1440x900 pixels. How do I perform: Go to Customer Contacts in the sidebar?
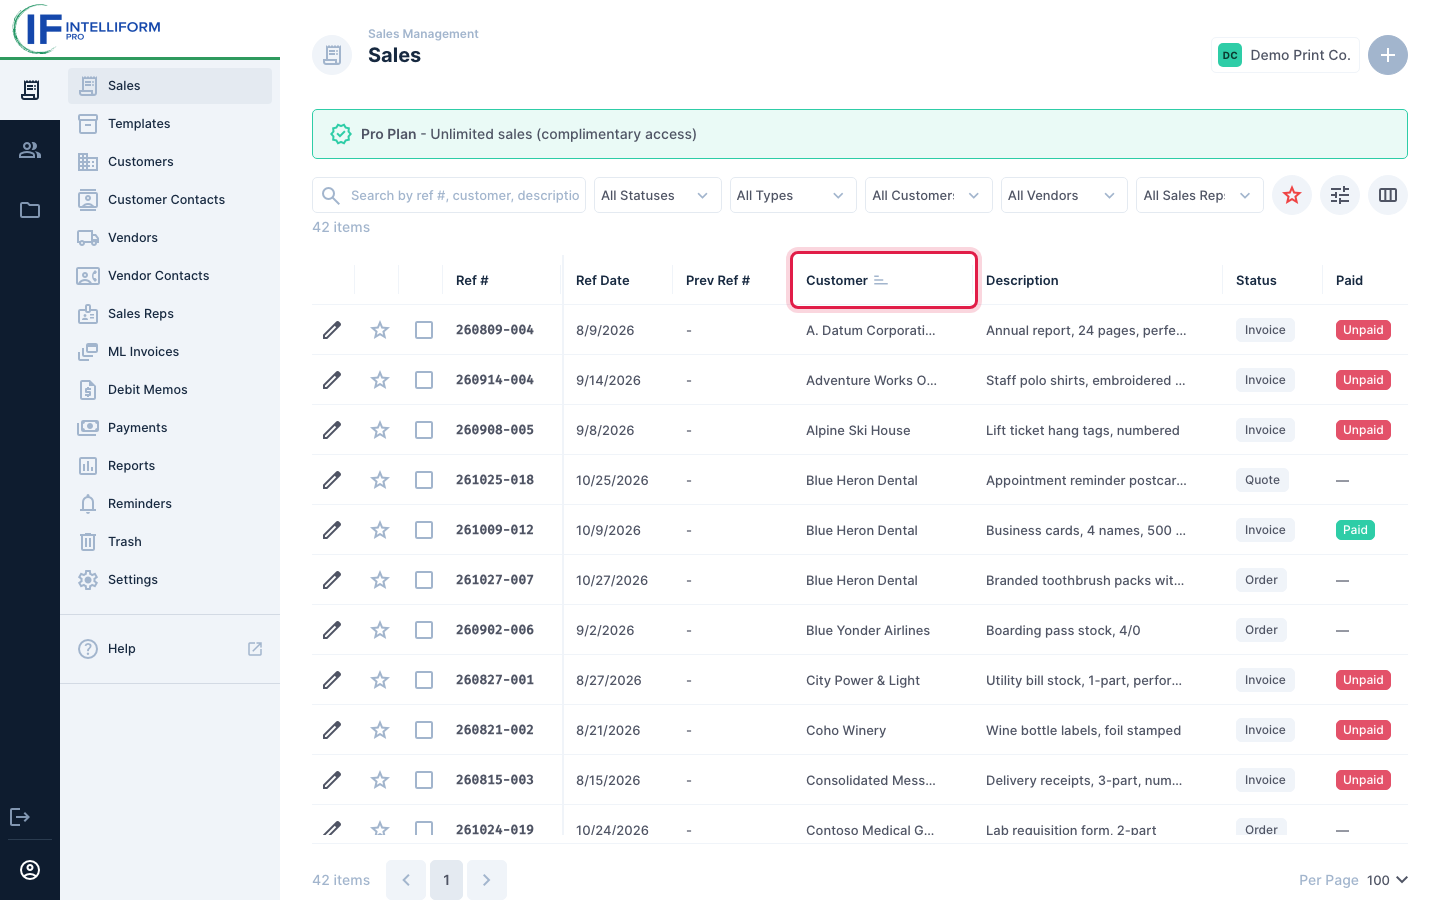170,200
